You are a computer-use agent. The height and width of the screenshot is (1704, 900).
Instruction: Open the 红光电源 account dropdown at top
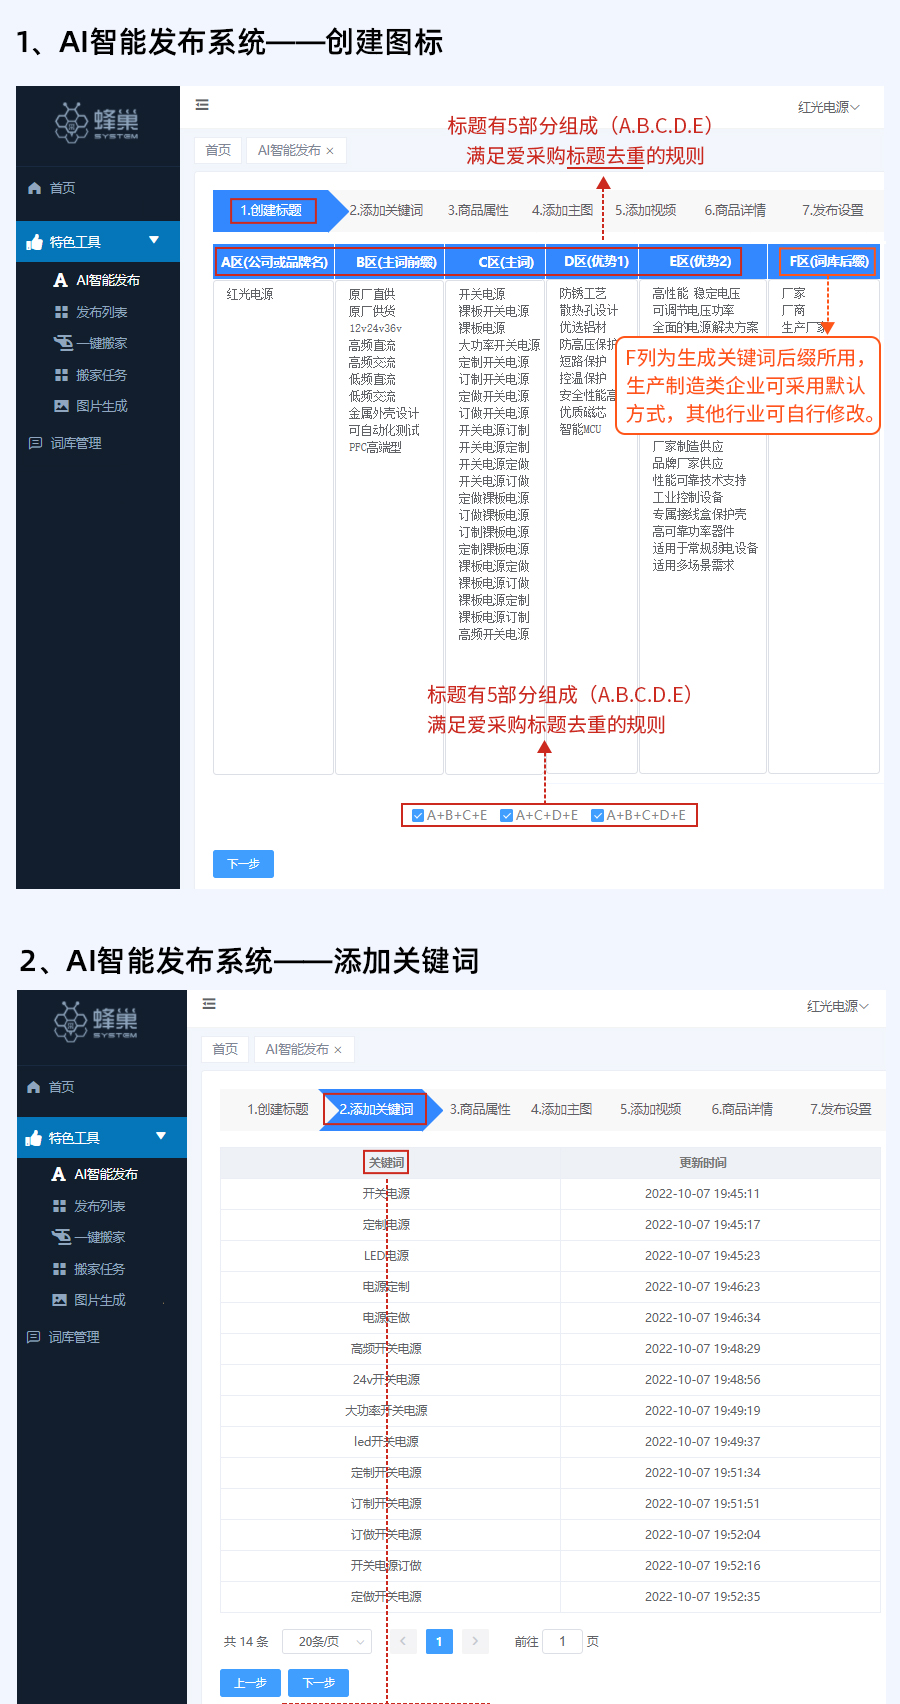(828, 107)
